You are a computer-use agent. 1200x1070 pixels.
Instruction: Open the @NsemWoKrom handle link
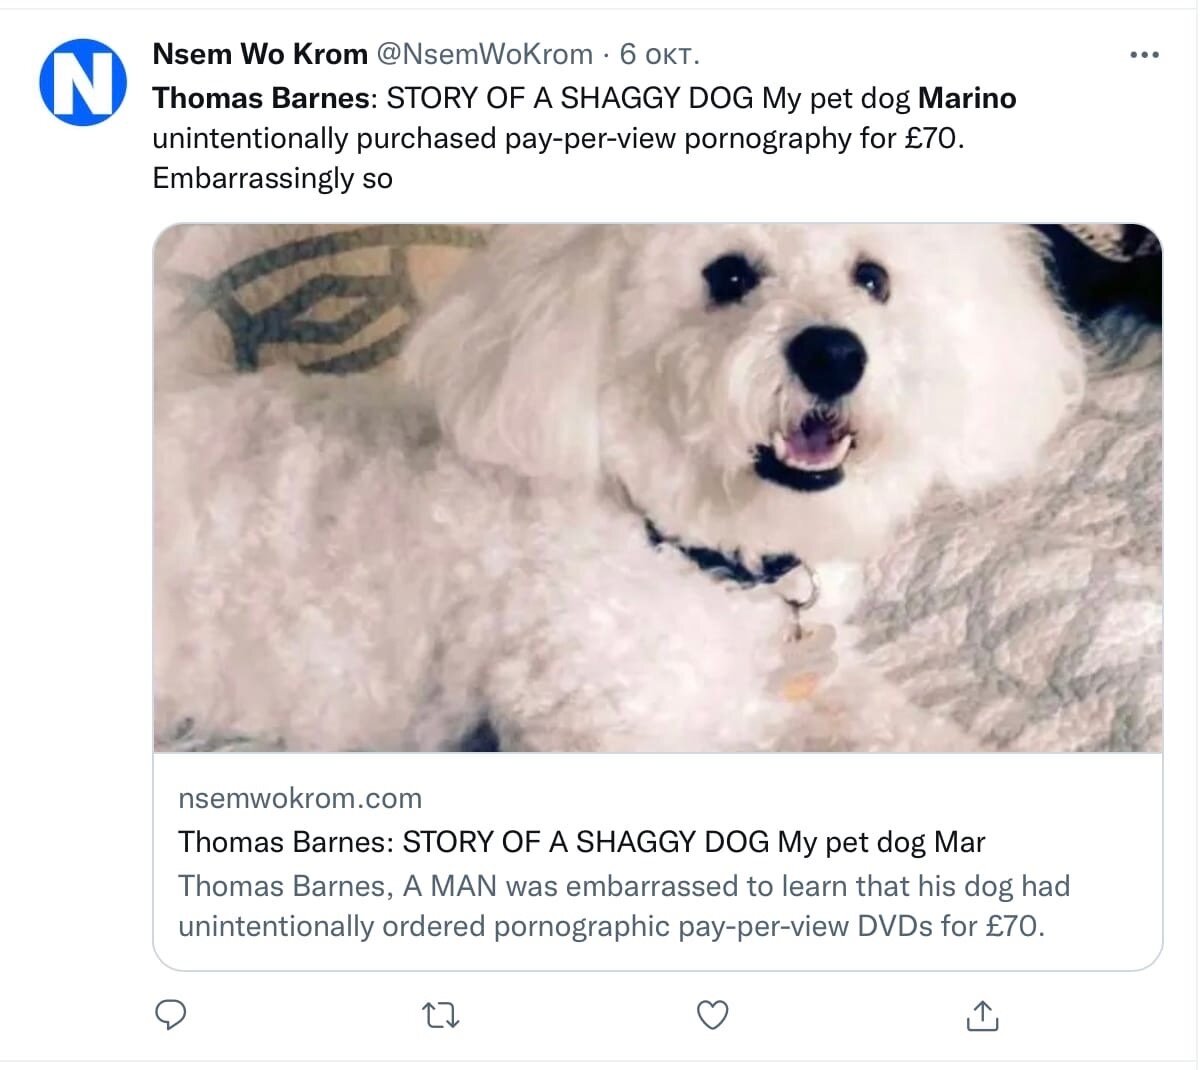[x=484, y=54]
